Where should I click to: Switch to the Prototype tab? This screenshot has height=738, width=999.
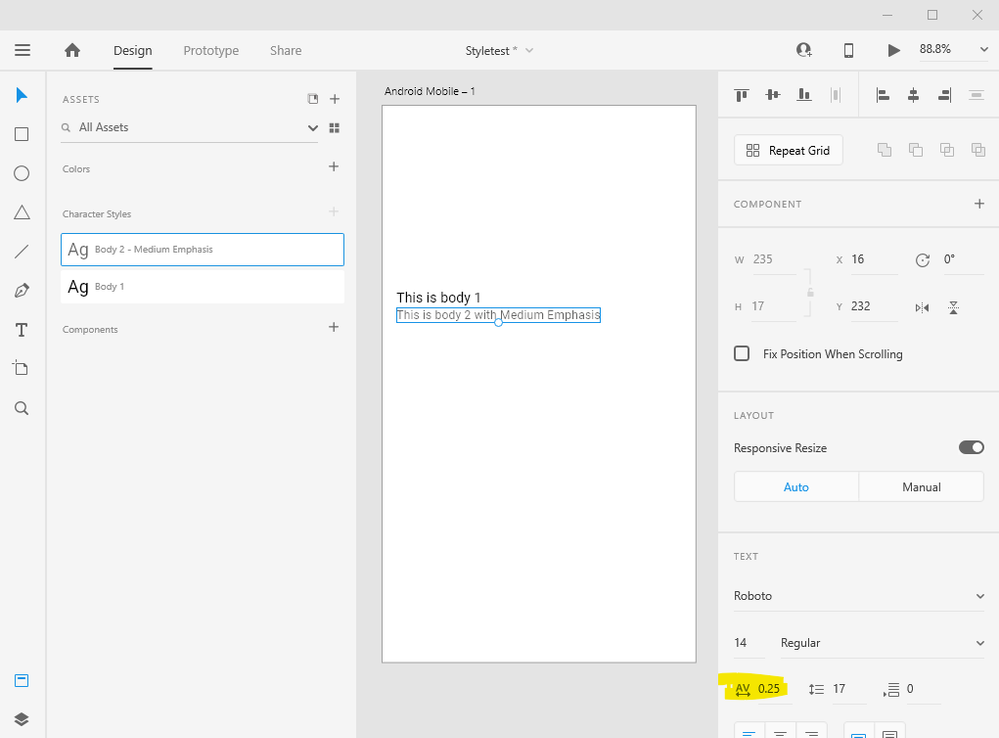coord(211,50)
